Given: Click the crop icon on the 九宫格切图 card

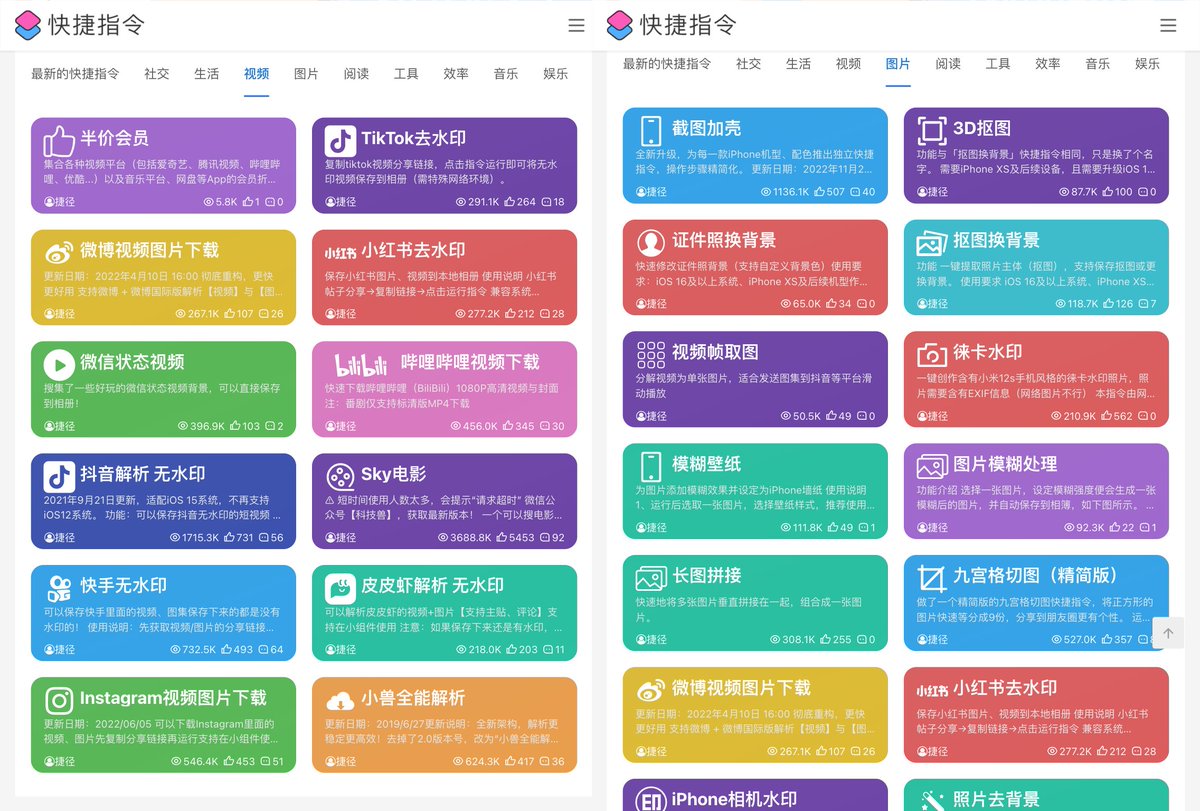Looking at the screenshot, I should click(x=932, y=577).
